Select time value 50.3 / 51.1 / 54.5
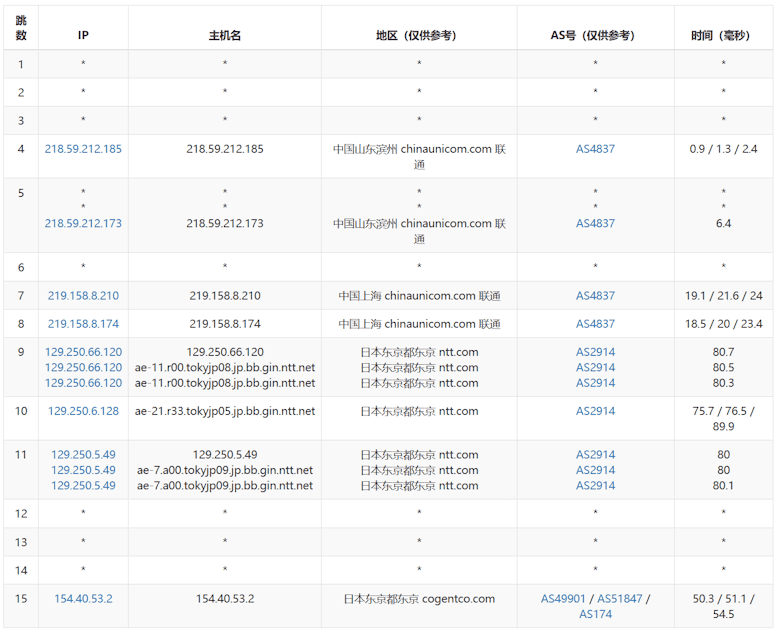This screenshot has height=633, width=780. click(723, 606)
